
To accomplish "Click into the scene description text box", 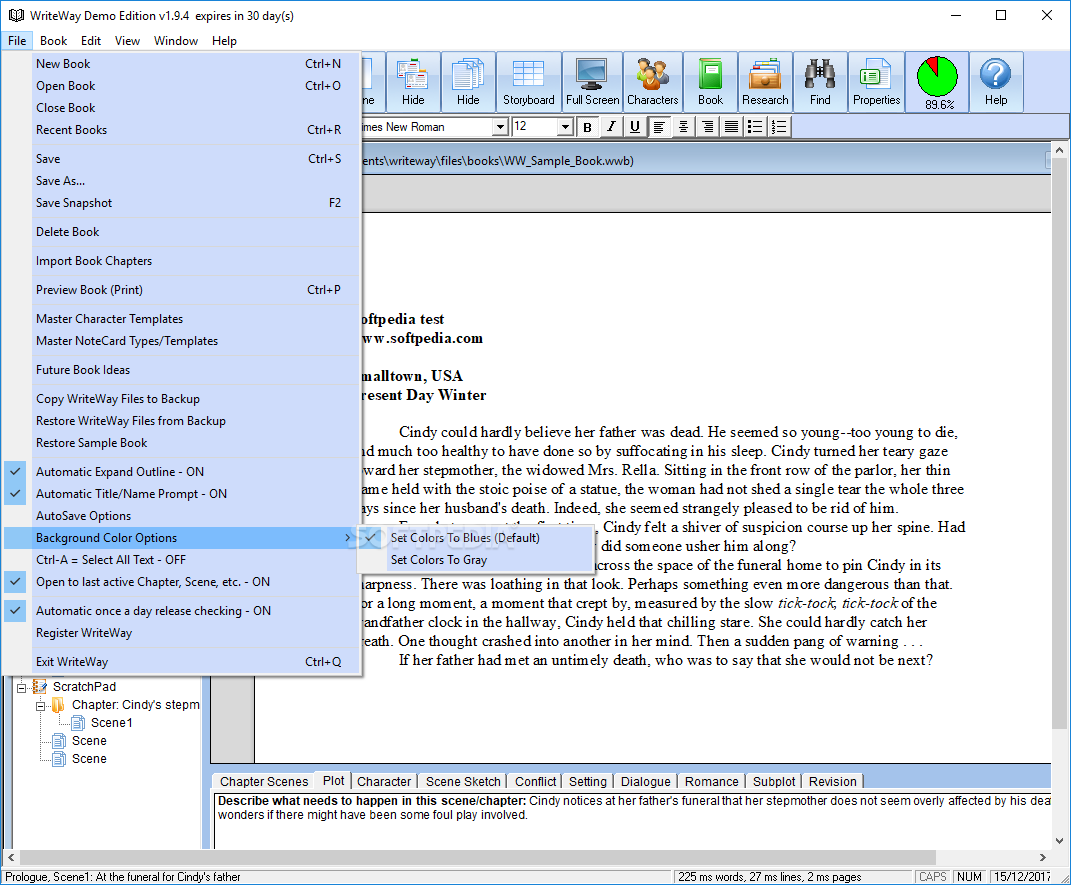I will point(632,821).
